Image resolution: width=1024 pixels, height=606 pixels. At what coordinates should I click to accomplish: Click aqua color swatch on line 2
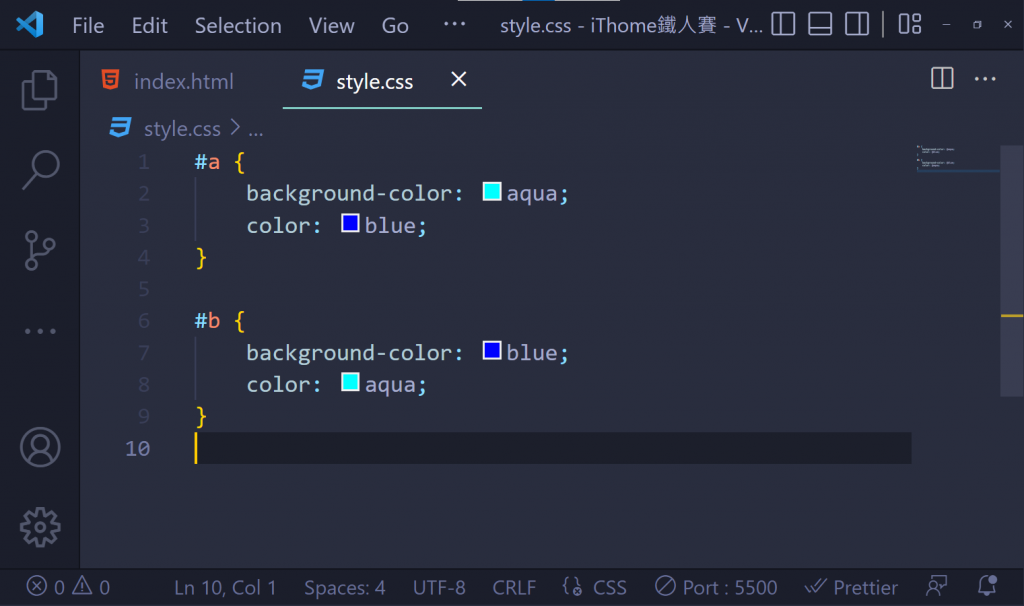[492, 192]
